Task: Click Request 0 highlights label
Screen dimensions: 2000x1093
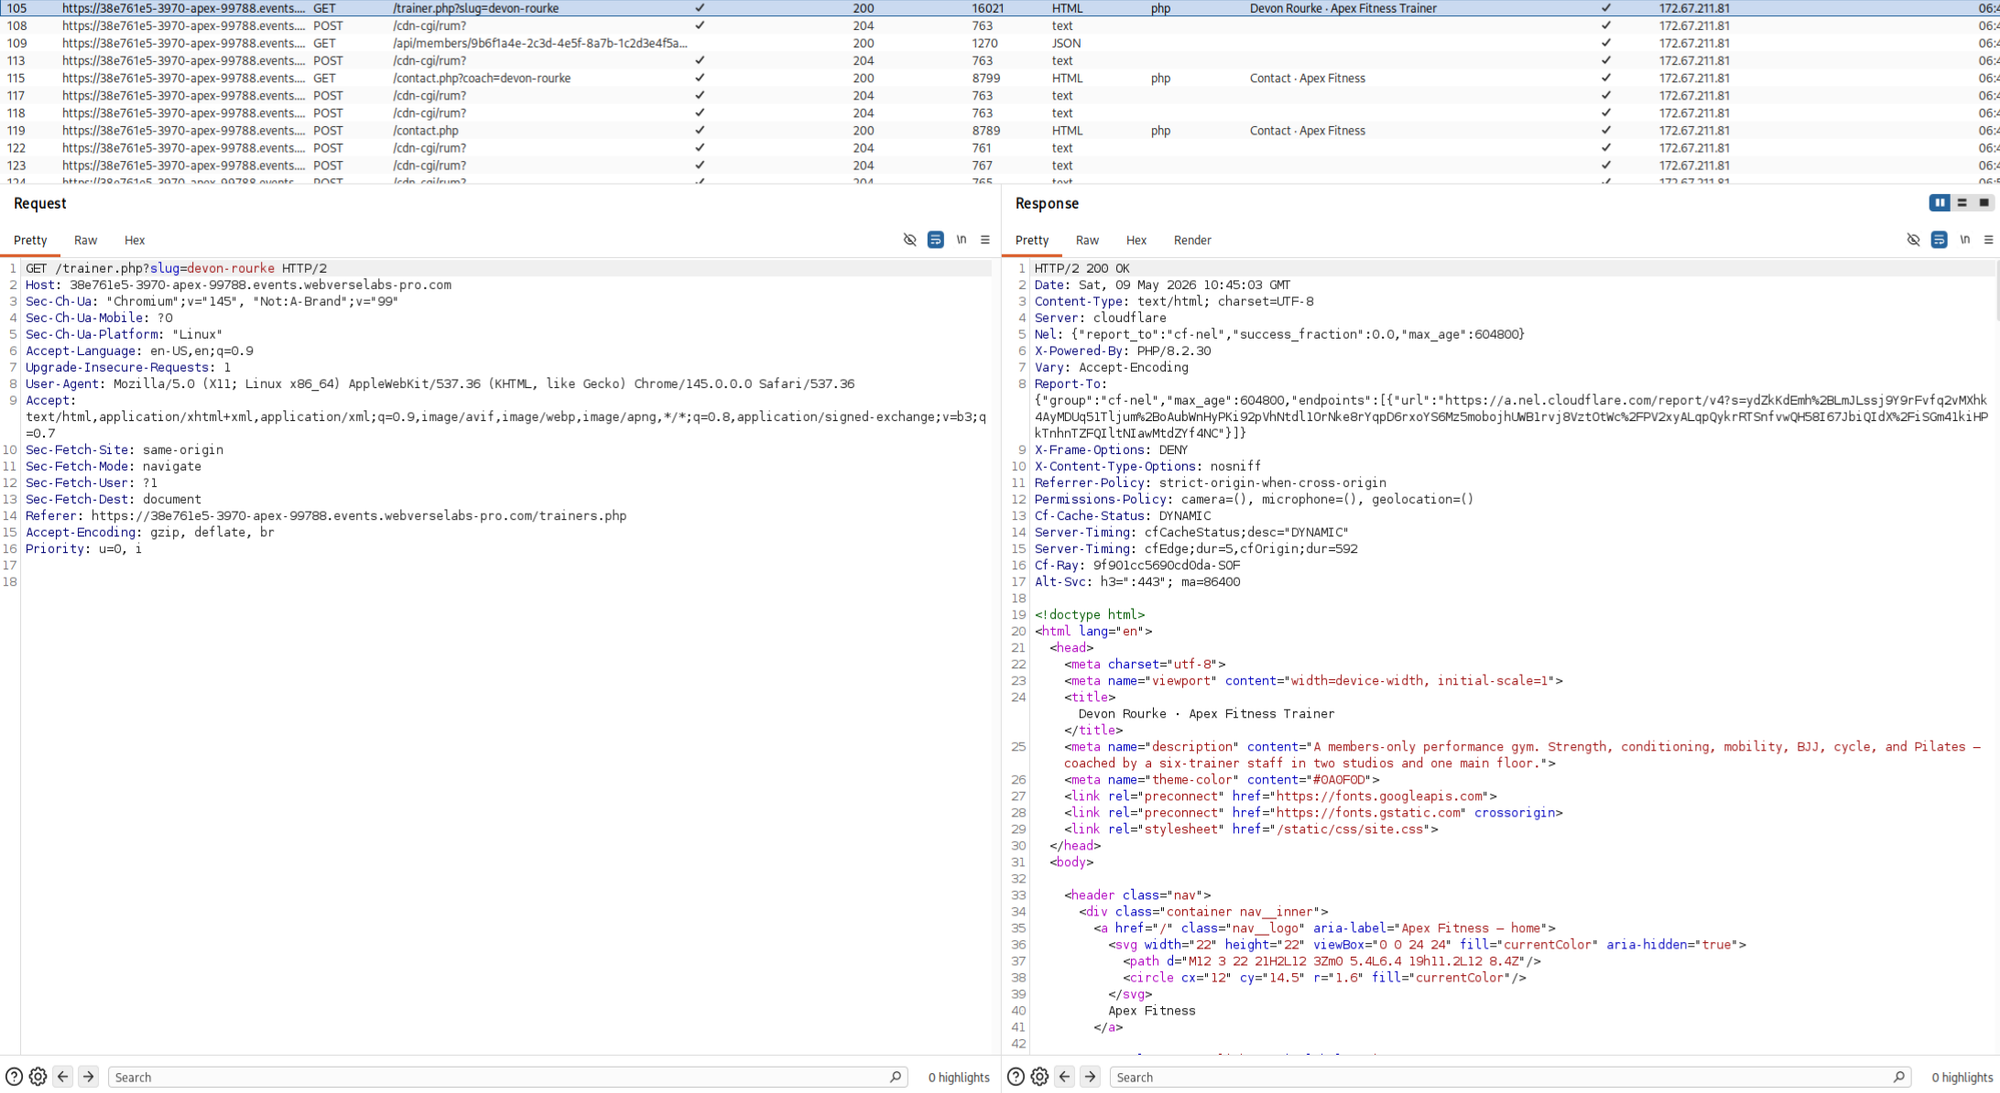Action: click(958, 1077)
